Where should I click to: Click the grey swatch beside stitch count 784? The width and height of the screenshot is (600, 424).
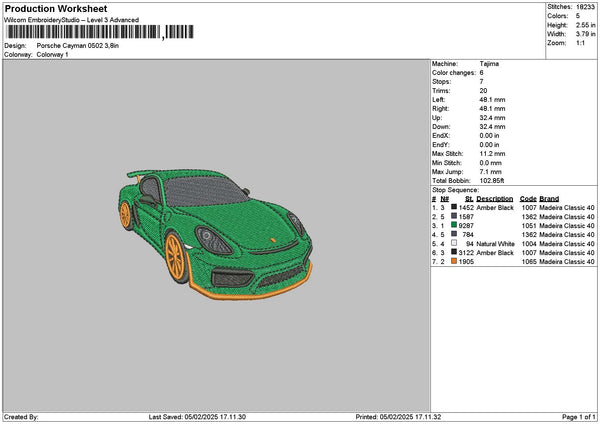454,235
